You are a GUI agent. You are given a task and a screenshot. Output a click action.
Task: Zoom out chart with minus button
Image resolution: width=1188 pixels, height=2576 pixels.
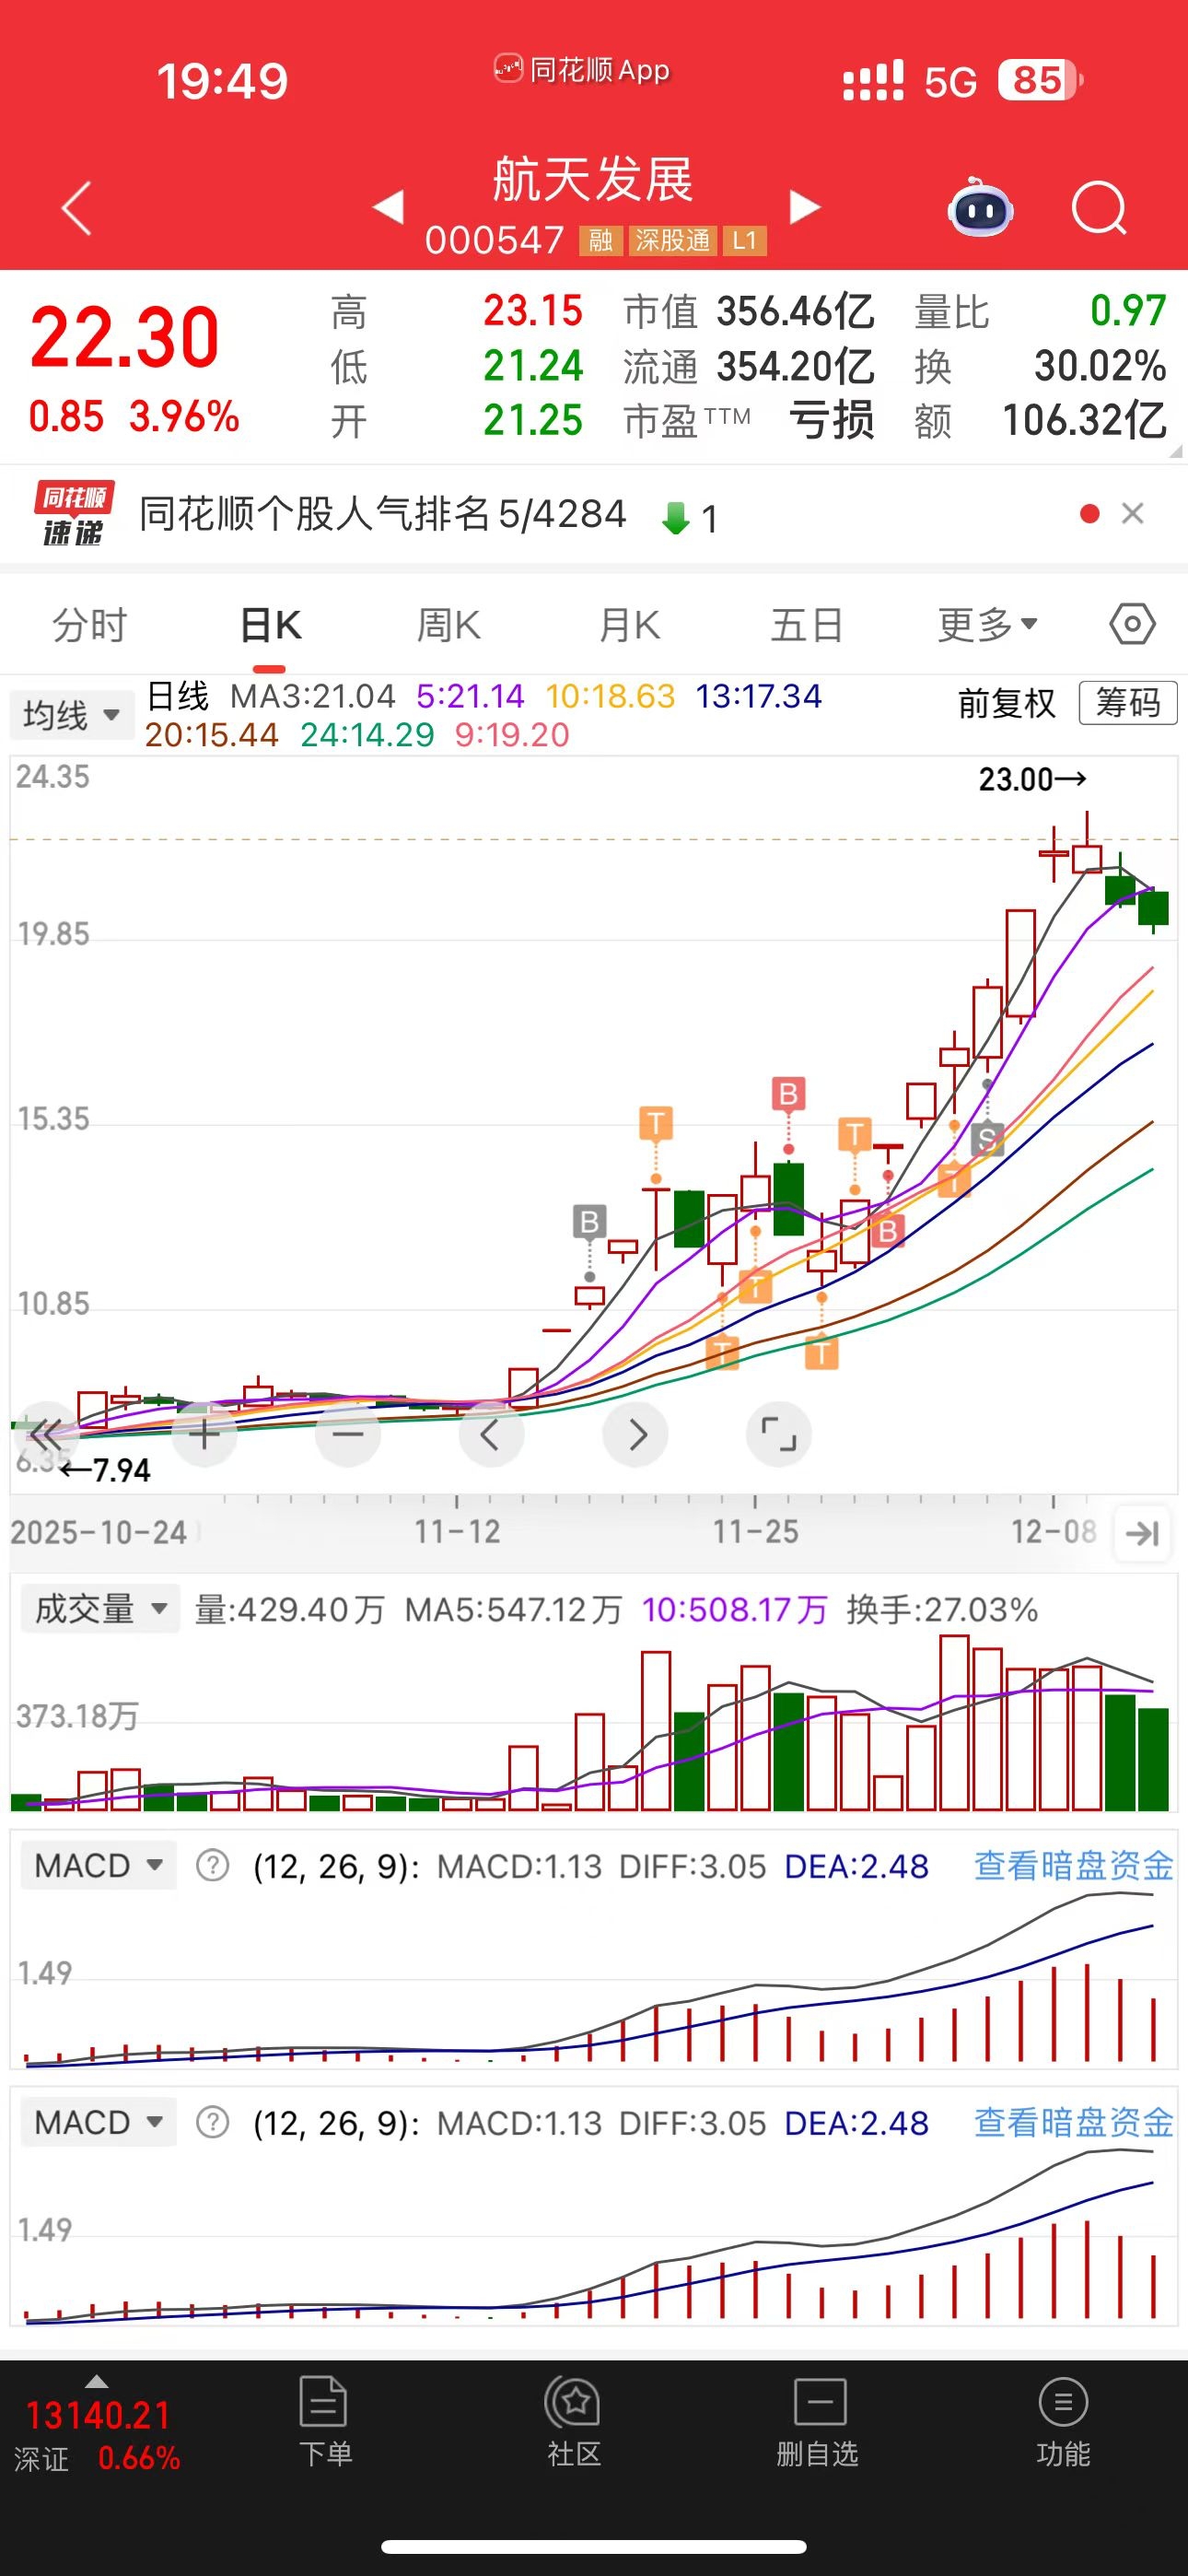[348, 1435]
